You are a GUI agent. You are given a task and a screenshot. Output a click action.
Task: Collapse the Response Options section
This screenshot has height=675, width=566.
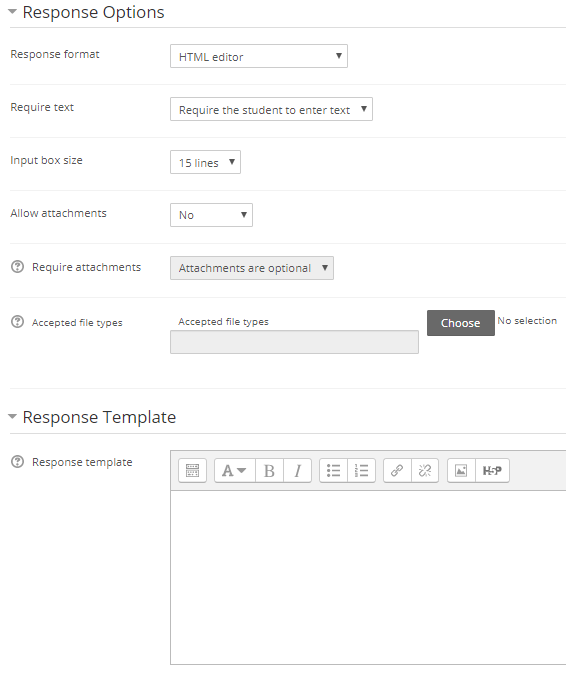click(x=12, y=12)
